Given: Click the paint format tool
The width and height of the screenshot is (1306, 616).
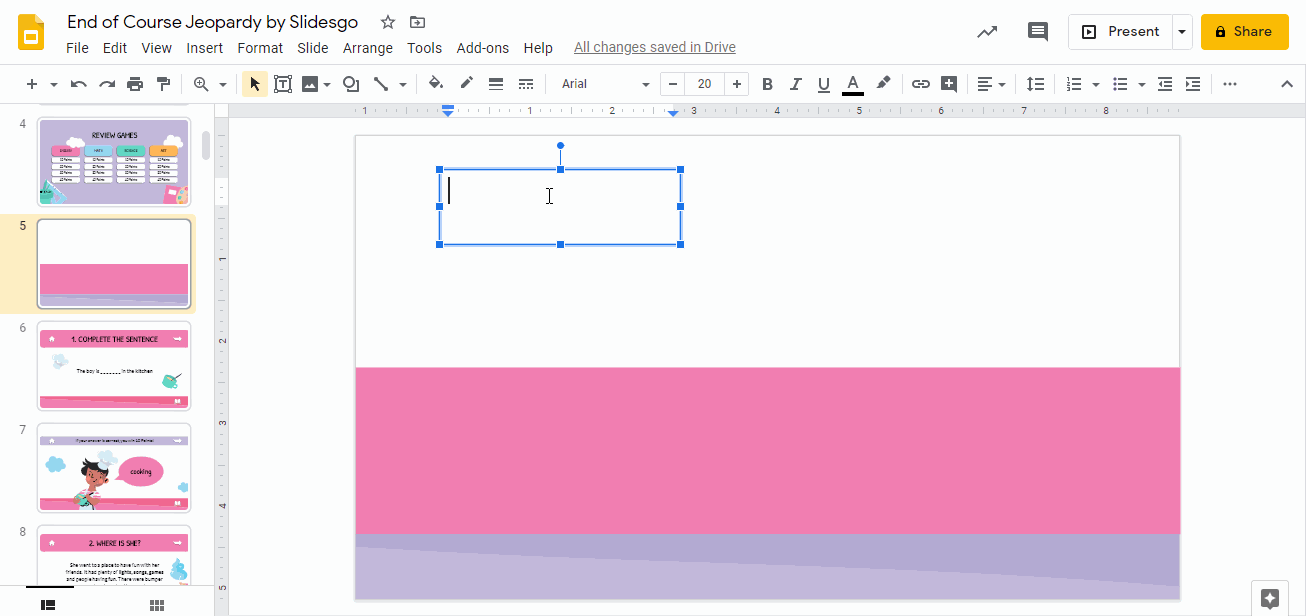Looking at the screenshot, I should tap(163, 83).
